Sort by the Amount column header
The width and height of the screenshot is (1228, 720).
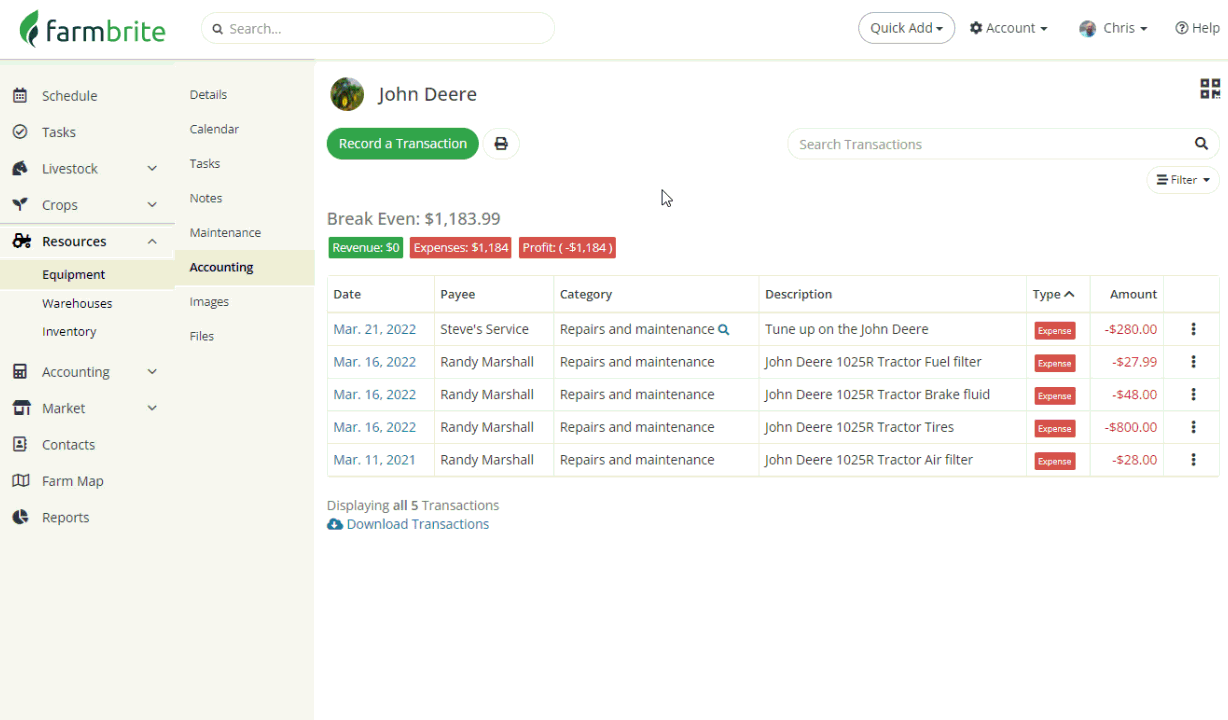click(x=1134, y=294)
